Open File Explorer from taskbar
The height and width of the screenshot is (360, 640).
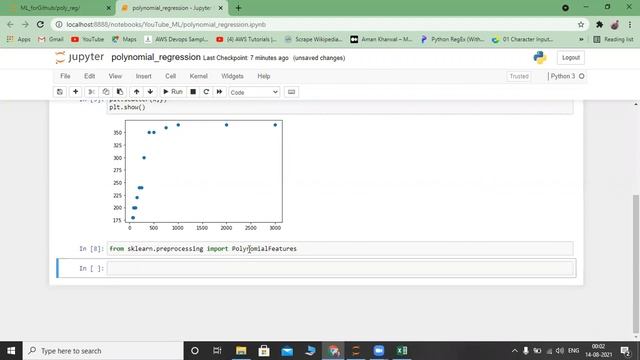[241, 351]
